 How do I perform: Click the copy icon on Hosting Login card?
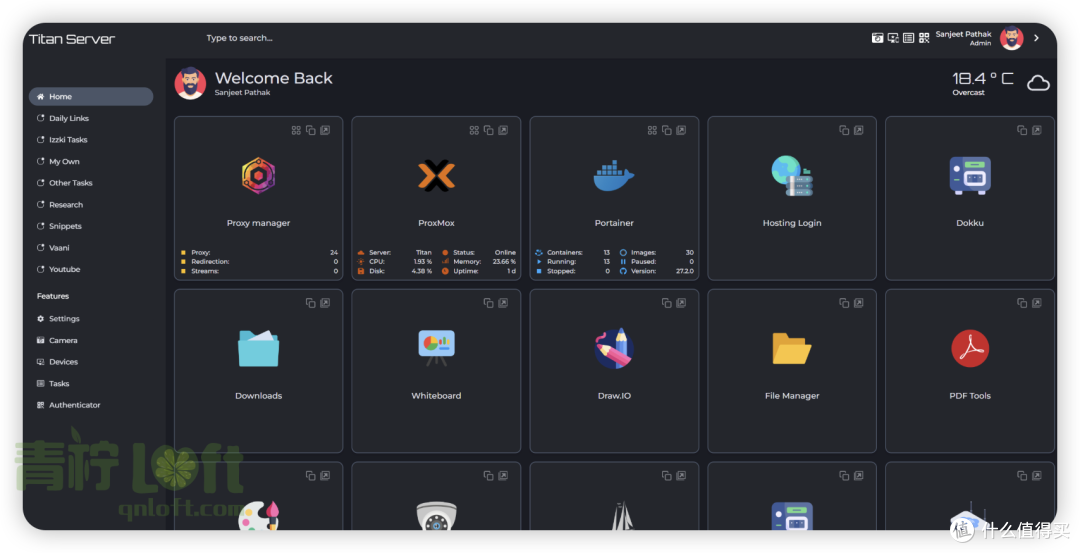pos(844,130)
